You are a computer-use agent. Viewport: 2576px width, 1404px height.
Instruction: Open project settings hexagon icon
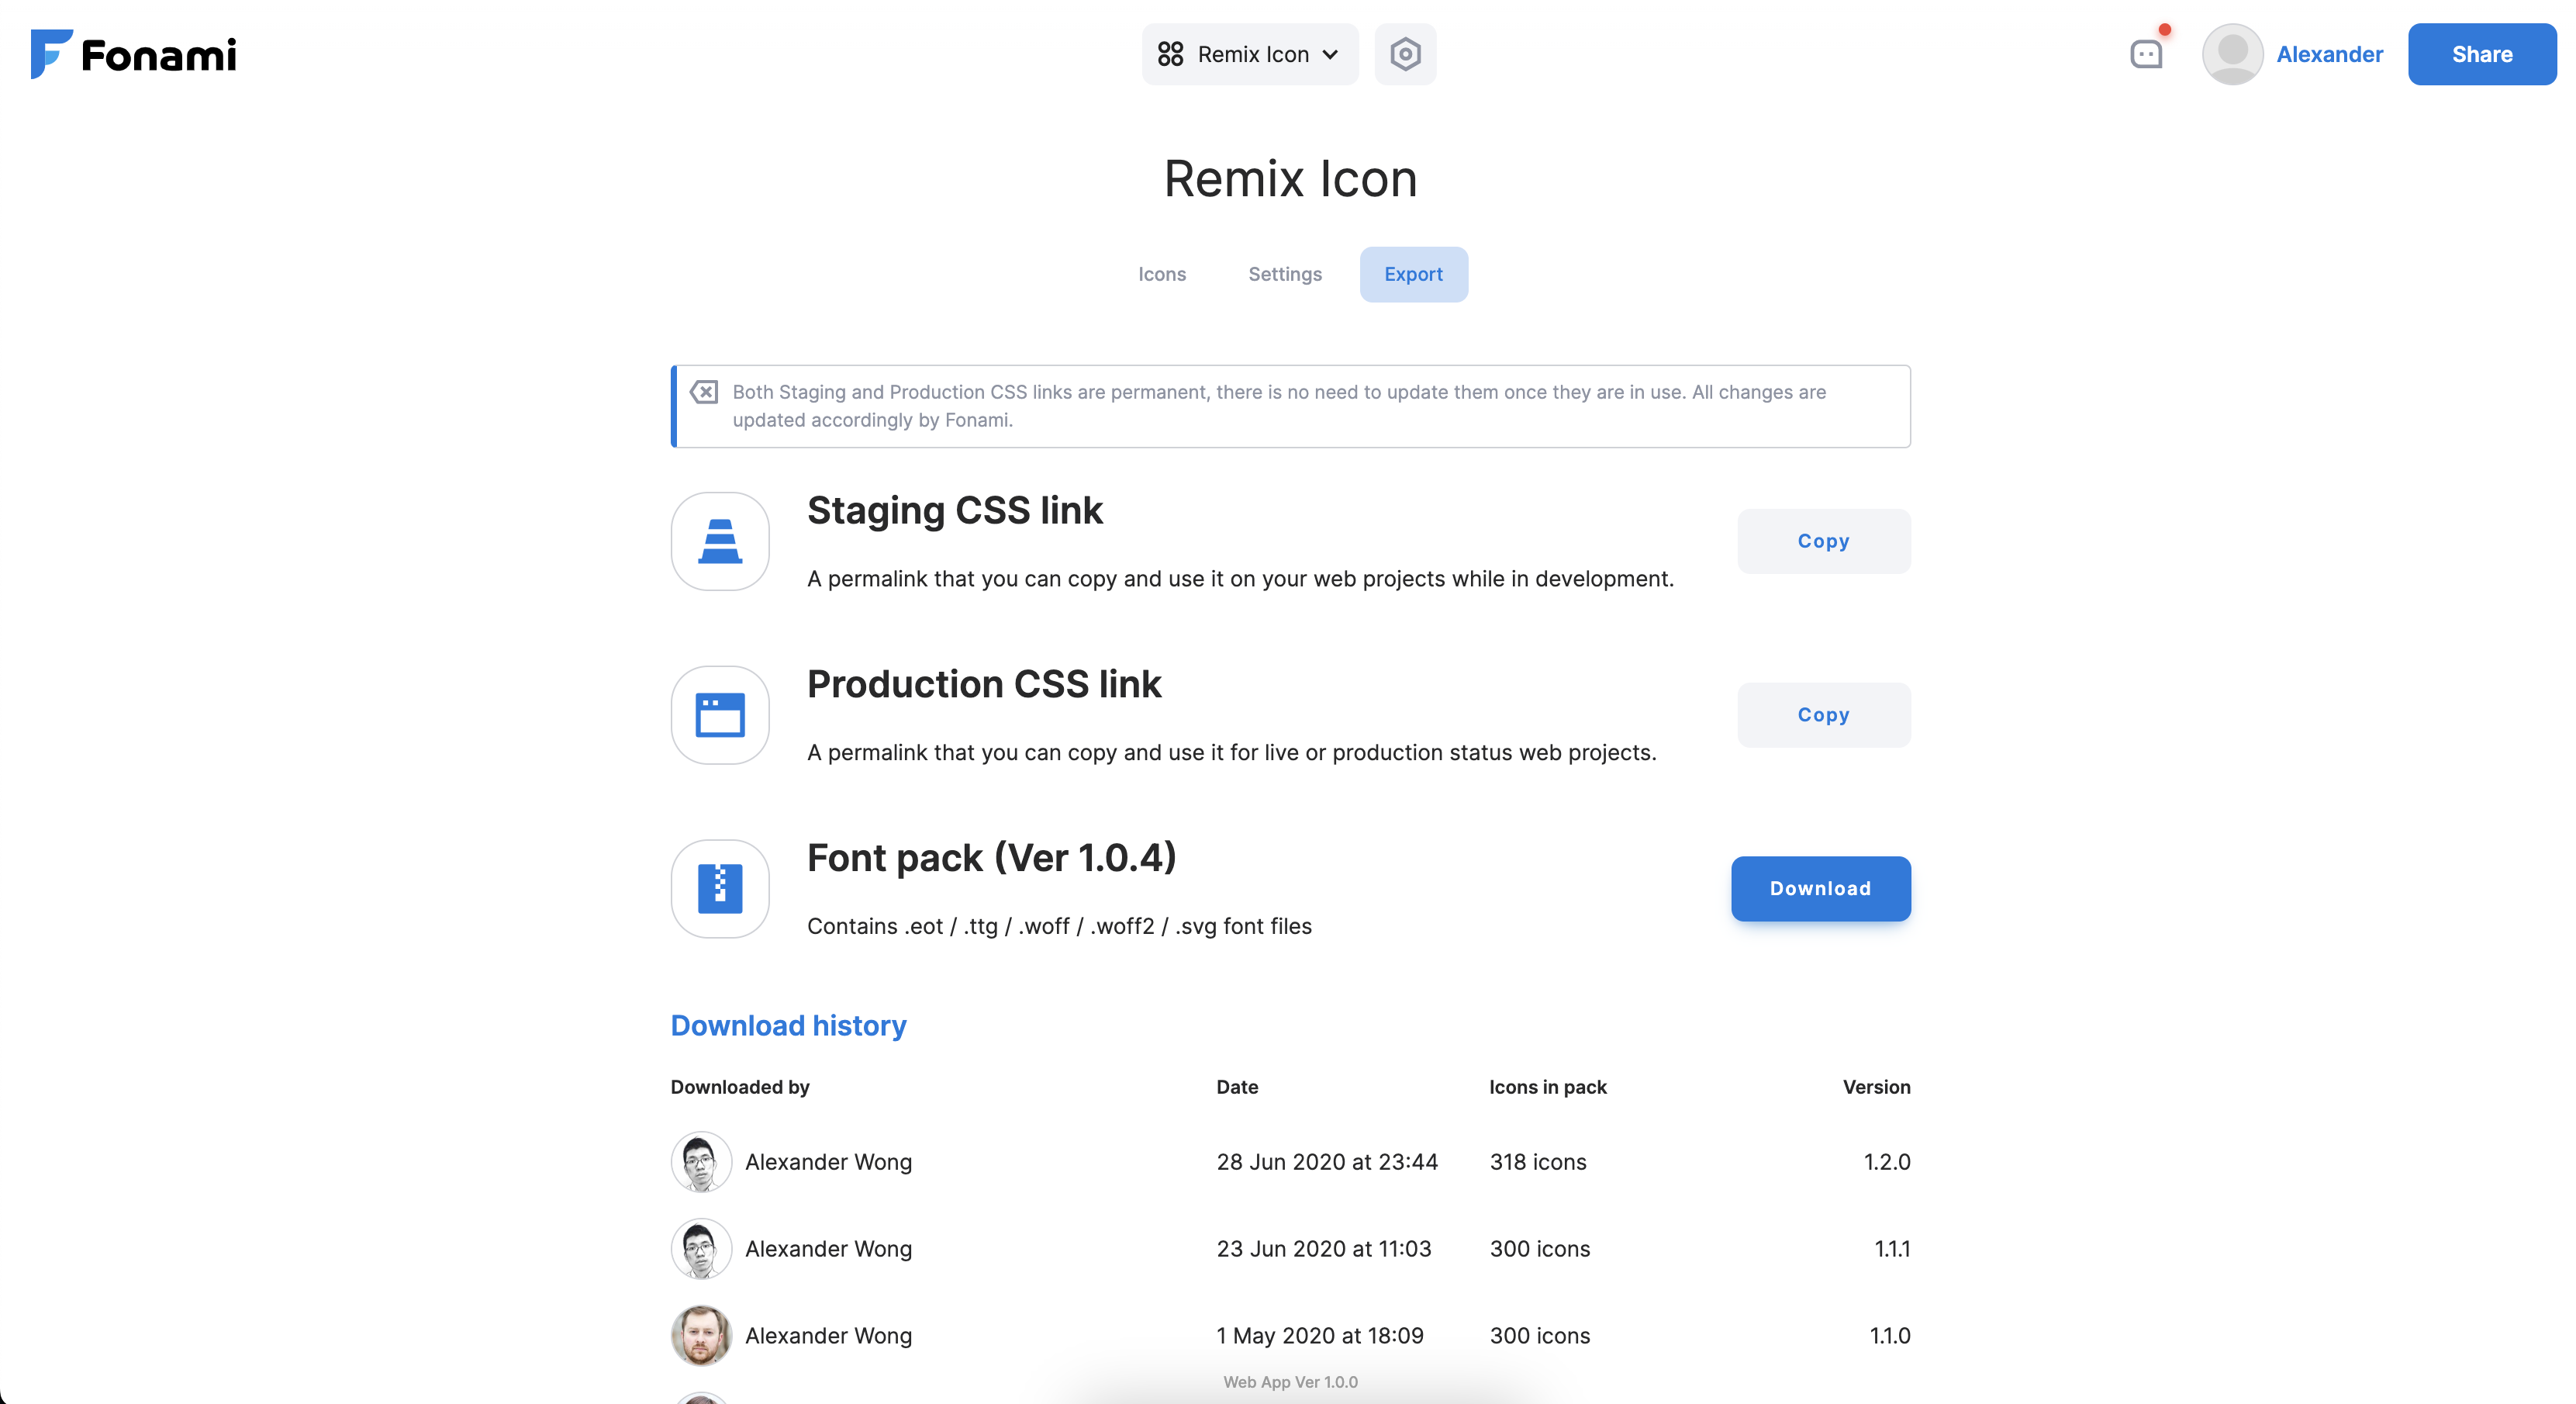[x=1405, y=54]
